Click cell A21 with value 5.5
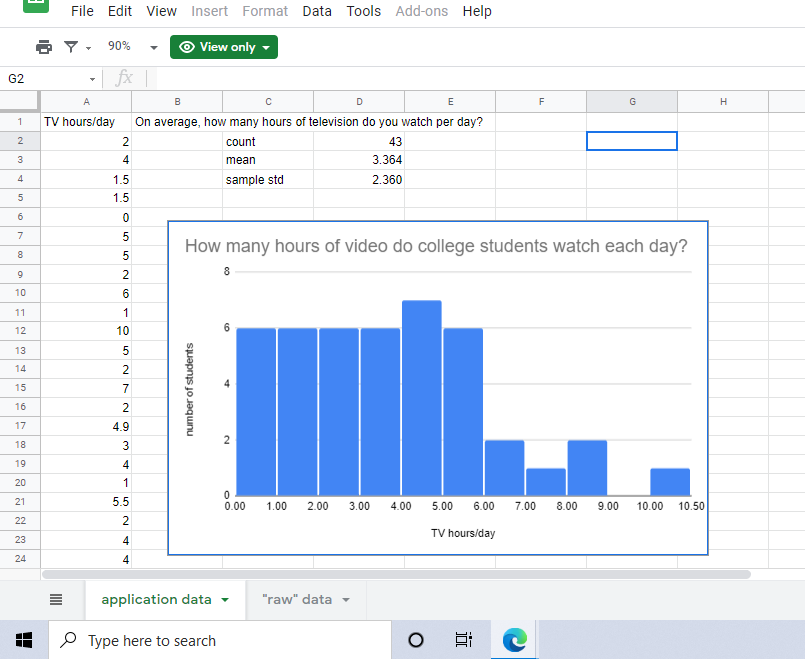This screenshot has width=805, height=659. point(86,502)
